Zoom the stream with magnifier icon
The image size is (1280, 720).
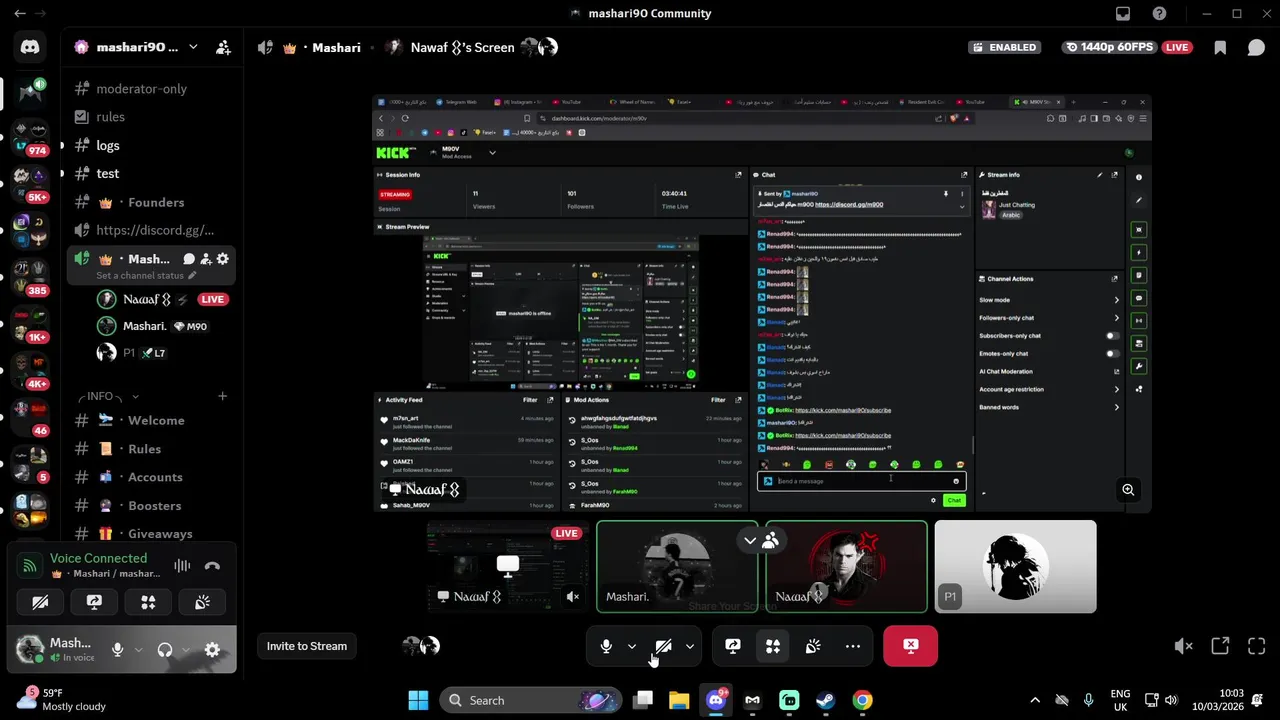point(1128,490)
